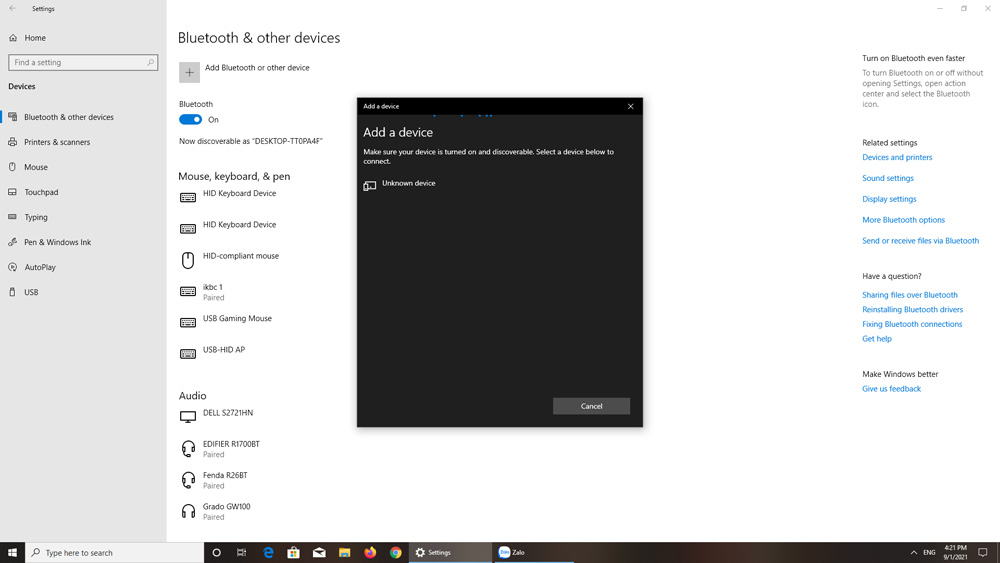Switch to Zalo in the taskbar

coord(533,553)
